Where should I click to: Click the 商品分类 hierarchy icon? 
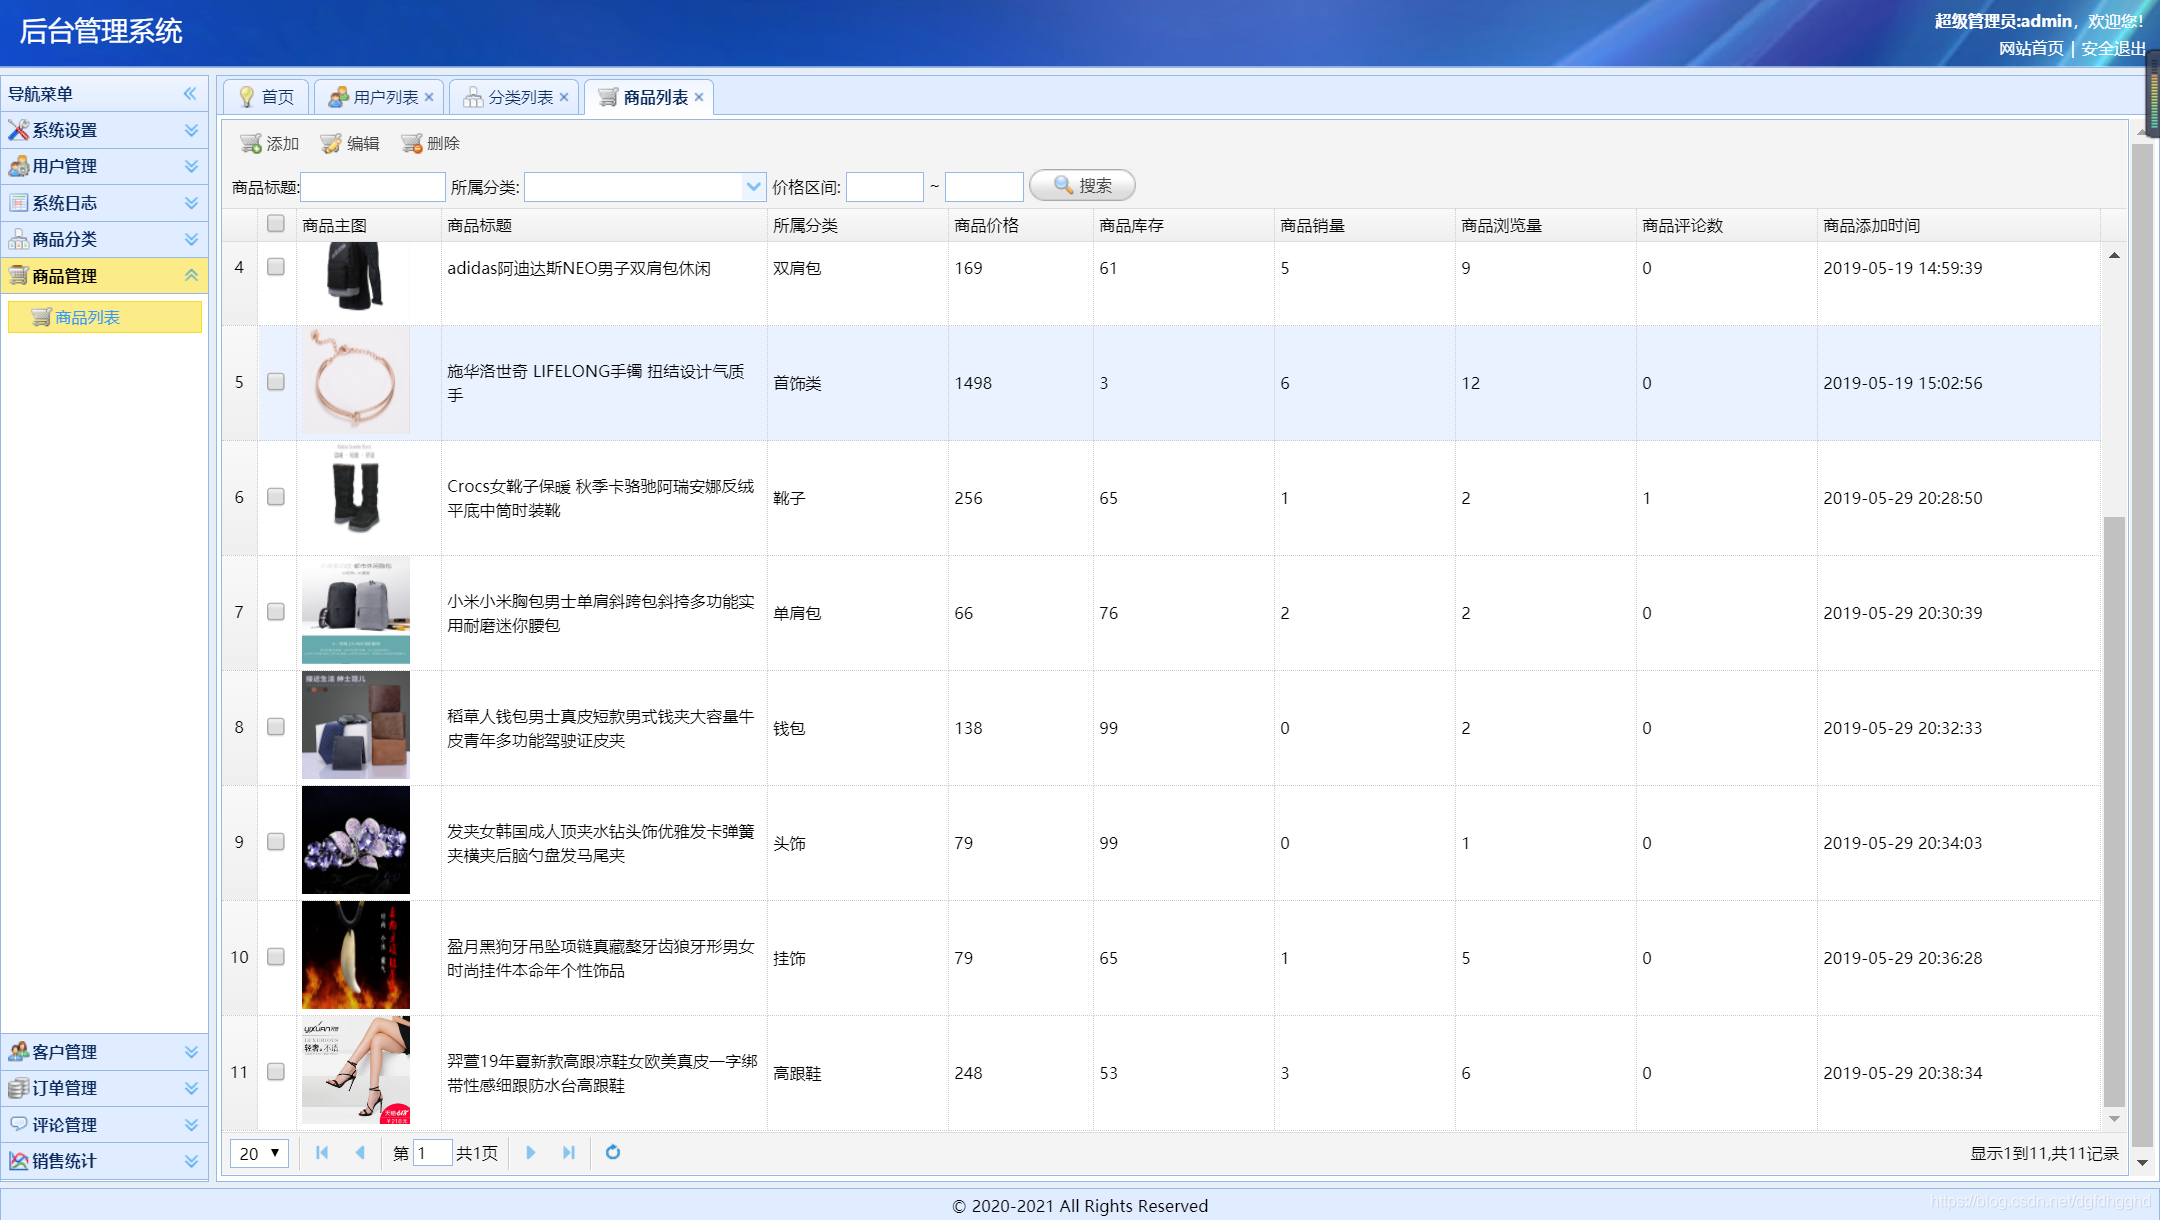tap(18, 239)
